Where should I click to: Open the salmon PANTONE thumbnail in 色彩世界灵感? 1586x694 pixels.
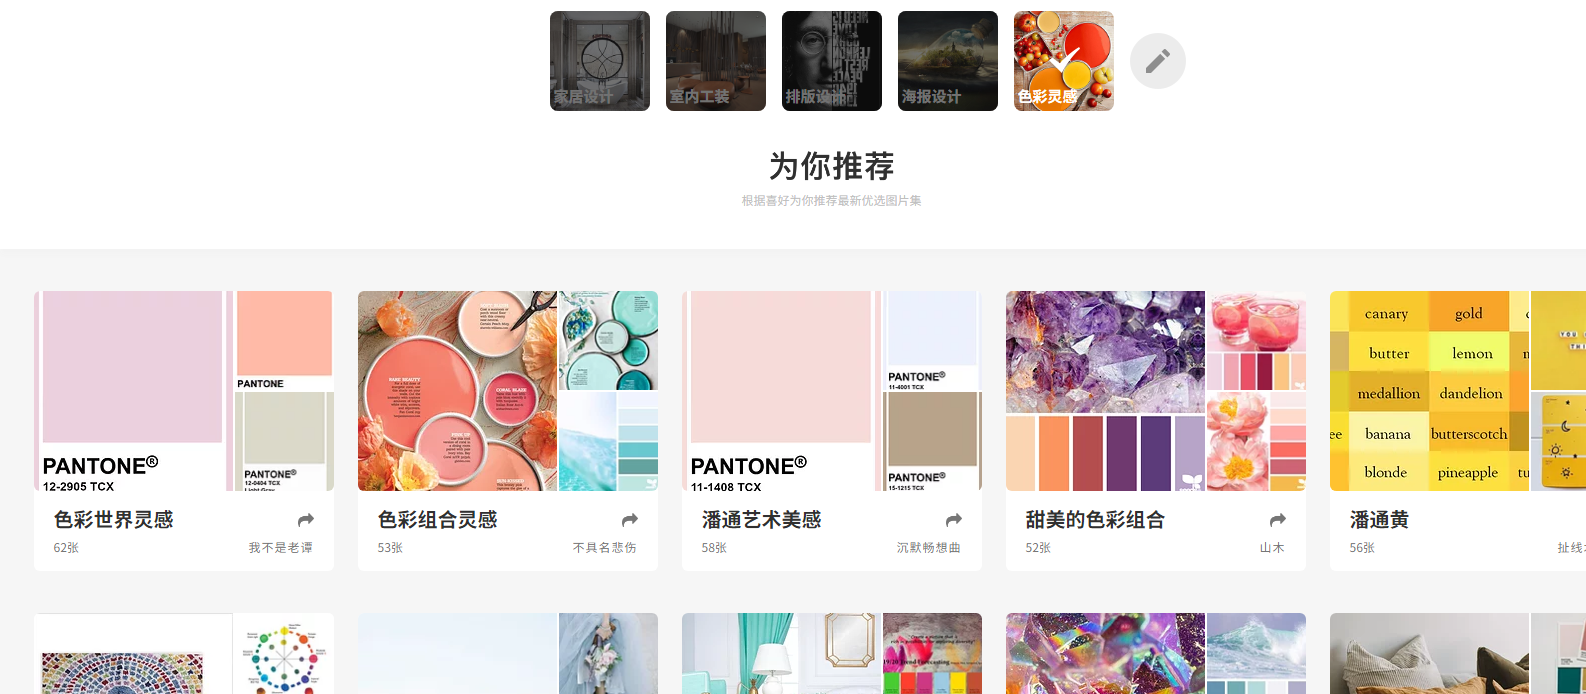click(284, 341)
